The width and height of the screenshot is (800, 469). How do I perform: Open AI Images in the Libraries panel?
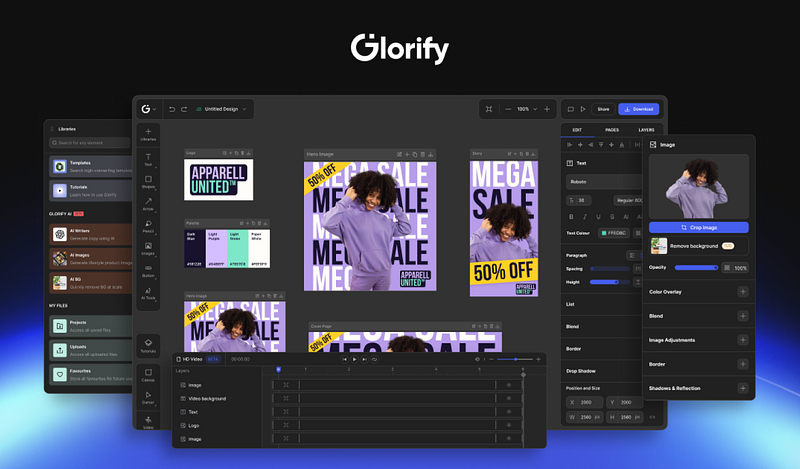pos(91,259)
